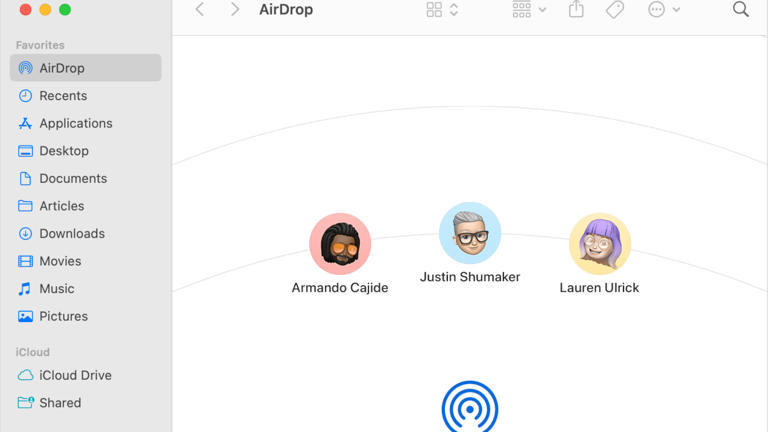The height and width of the screenshot is (432, 768).
Task: Close the Finder window with red button
Action: (25, 9)
